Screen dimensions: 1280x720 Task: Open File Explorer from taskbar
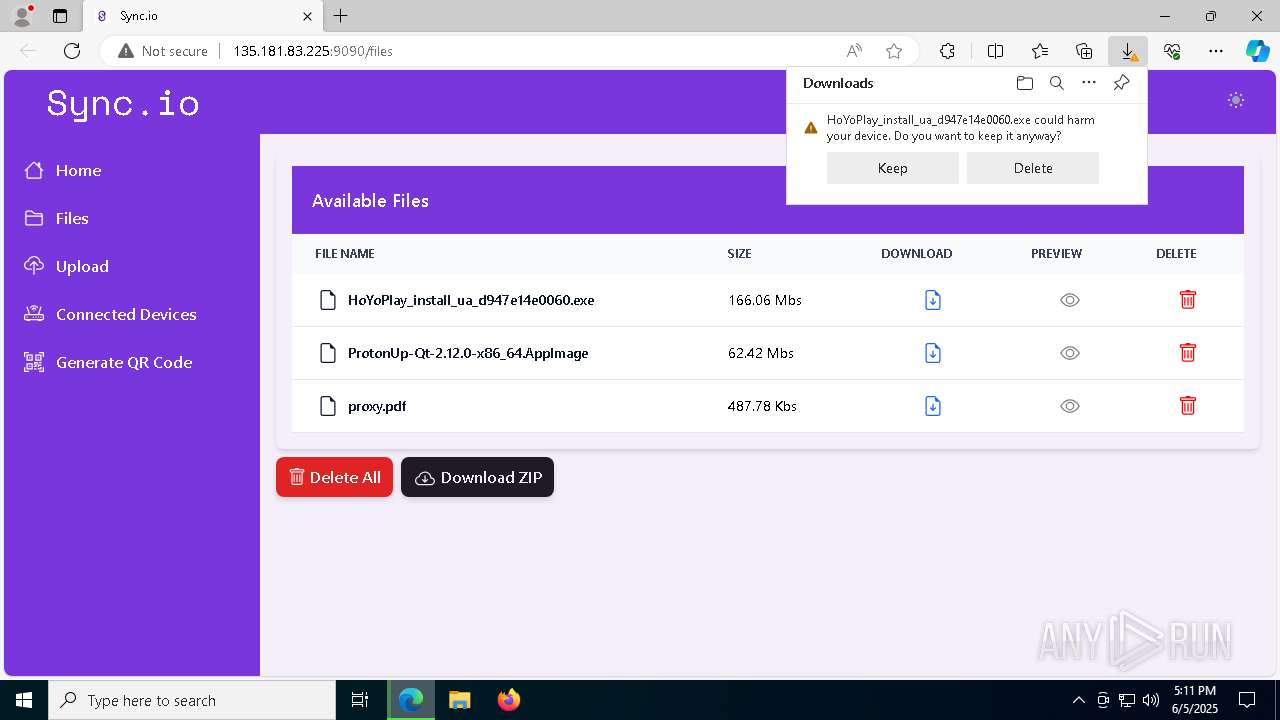pyautogui.click(x=460, y=700)
